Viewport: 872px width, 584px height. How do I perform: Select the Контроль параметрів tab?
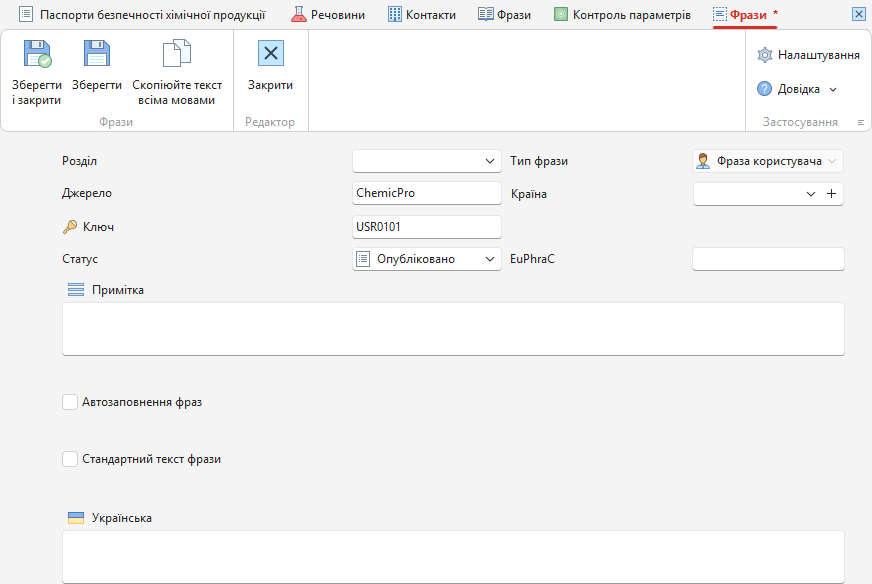(x=622, y=14)
